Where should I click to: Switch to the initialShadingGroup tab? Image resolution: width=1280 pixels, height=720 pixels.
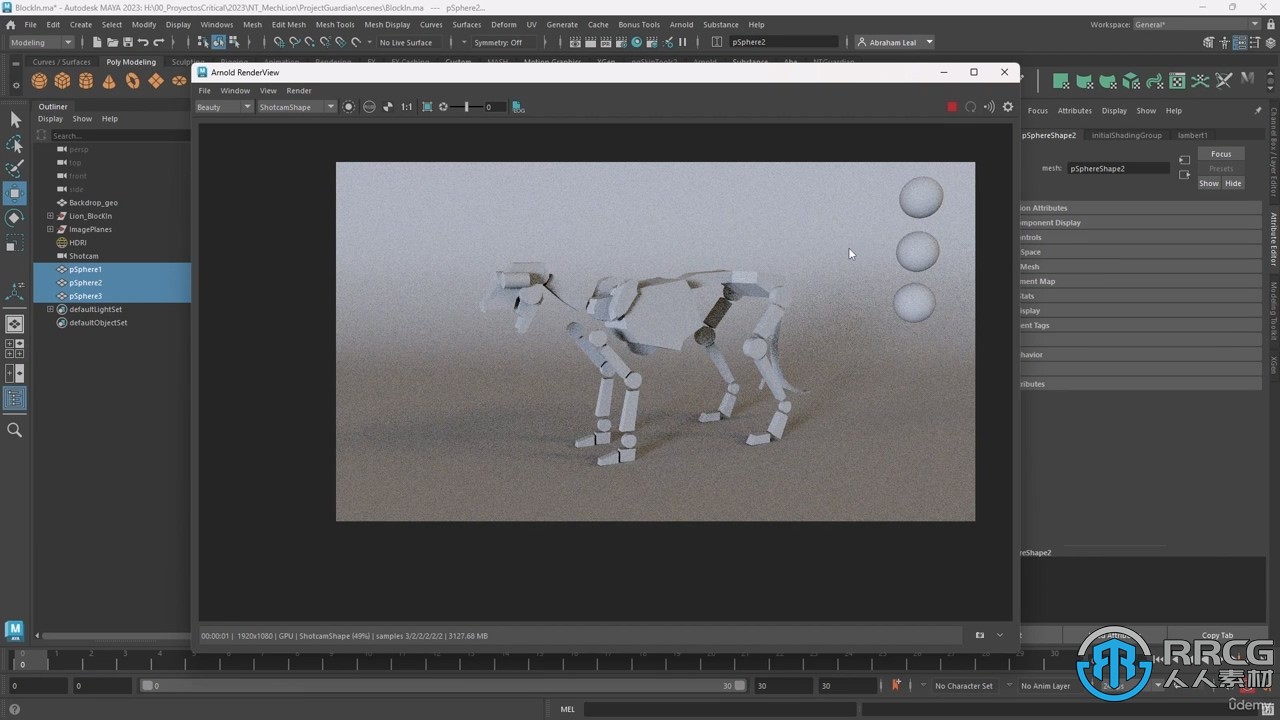pyautogui.click(x=1126, y=135)
